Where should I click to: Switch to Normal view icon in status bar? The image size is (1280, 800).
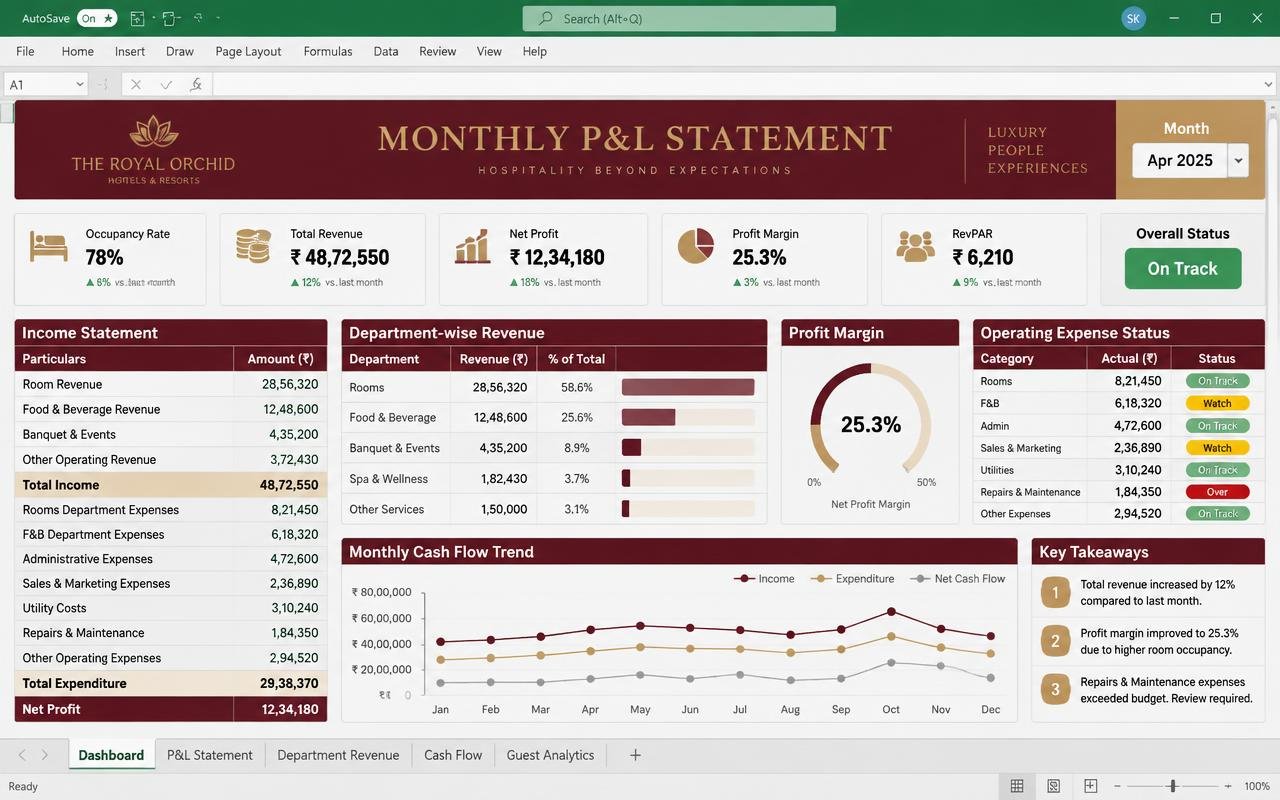1017,786
